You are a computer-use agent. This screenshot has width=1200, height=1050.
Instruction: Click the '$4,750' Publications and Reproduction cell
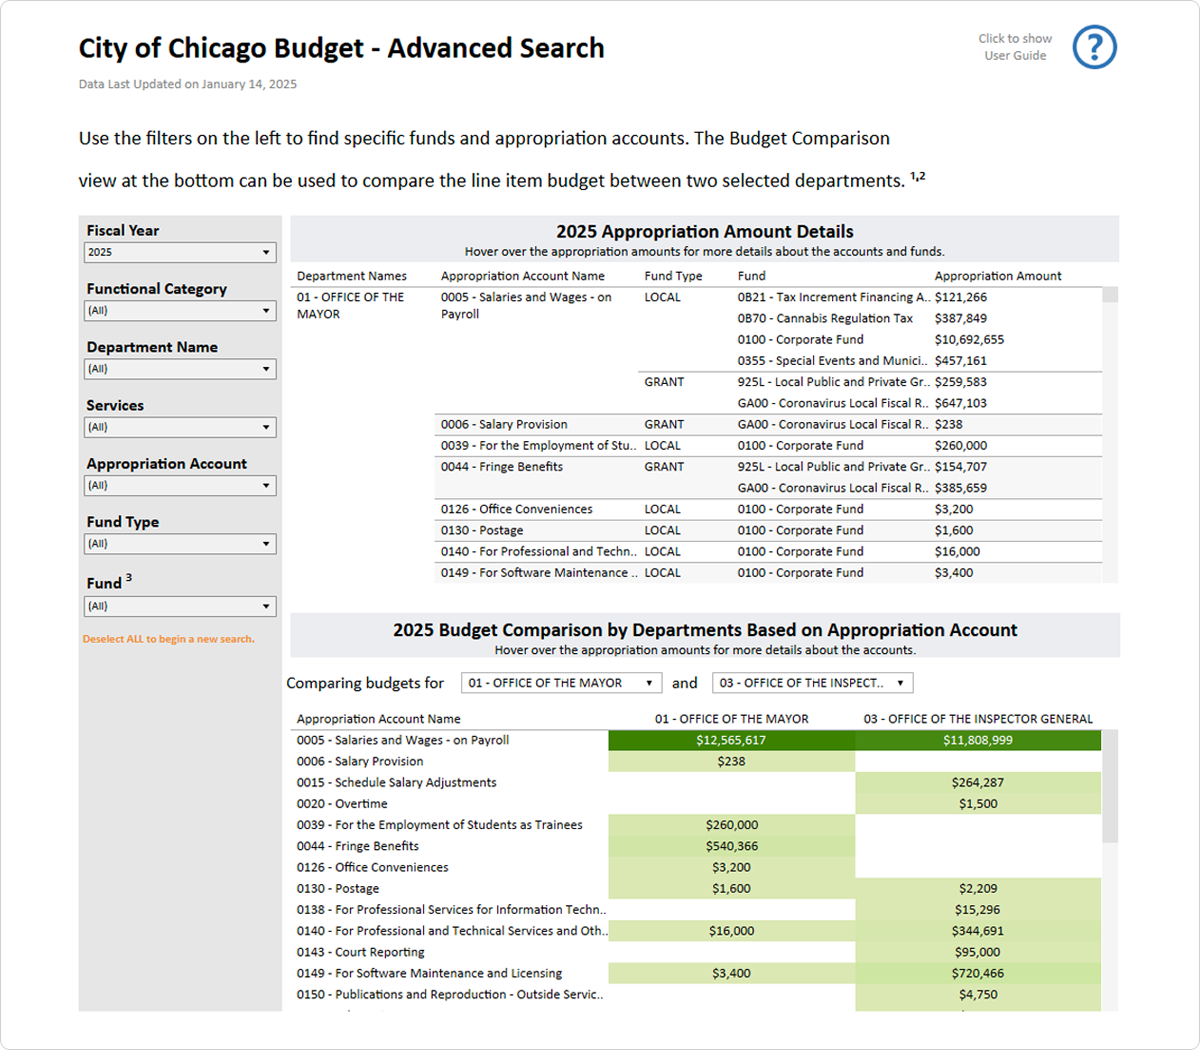pos(978,994)
